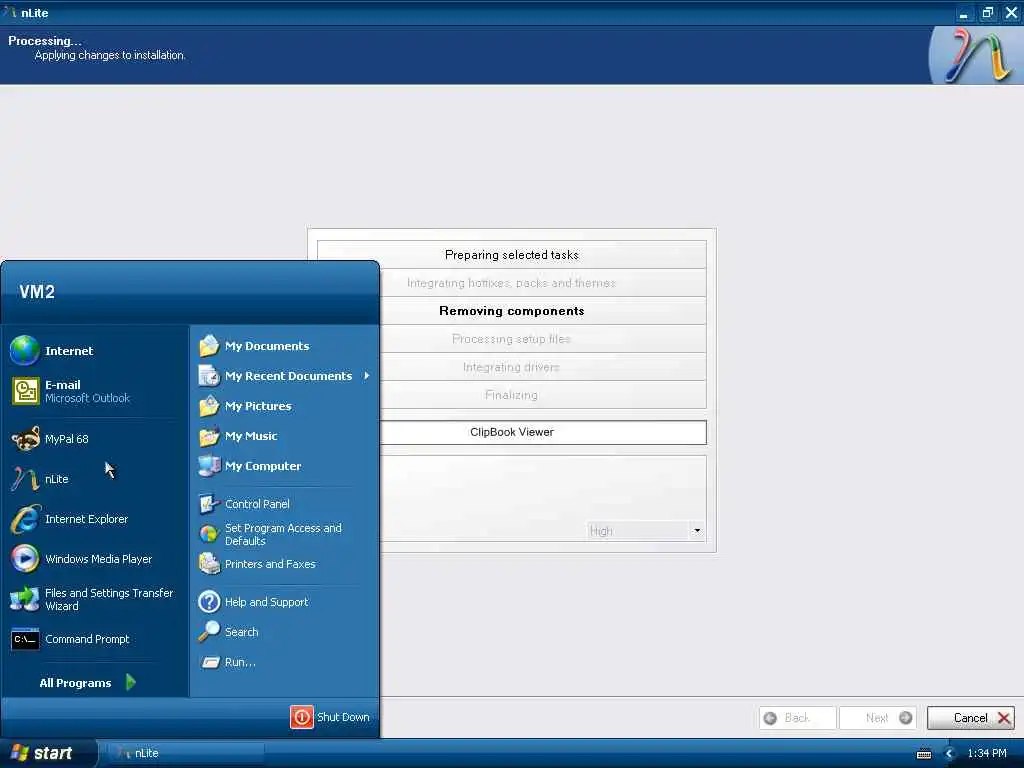The image size is (1024, 768).
Task: Open Files and Settings Transfer Wizard icon
Action: pos(25,599)
